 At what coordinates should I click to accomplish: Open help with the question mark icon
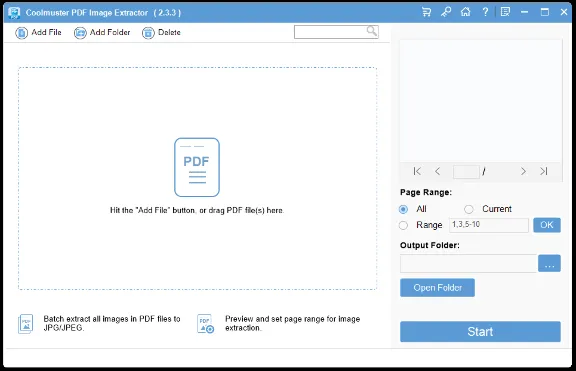(485, 12)
